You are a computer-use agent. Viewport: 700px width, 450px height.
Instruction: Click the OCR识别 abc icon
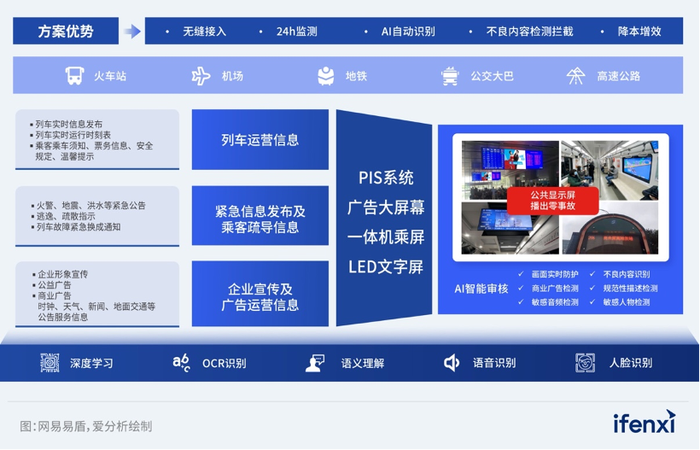[181, 362]
